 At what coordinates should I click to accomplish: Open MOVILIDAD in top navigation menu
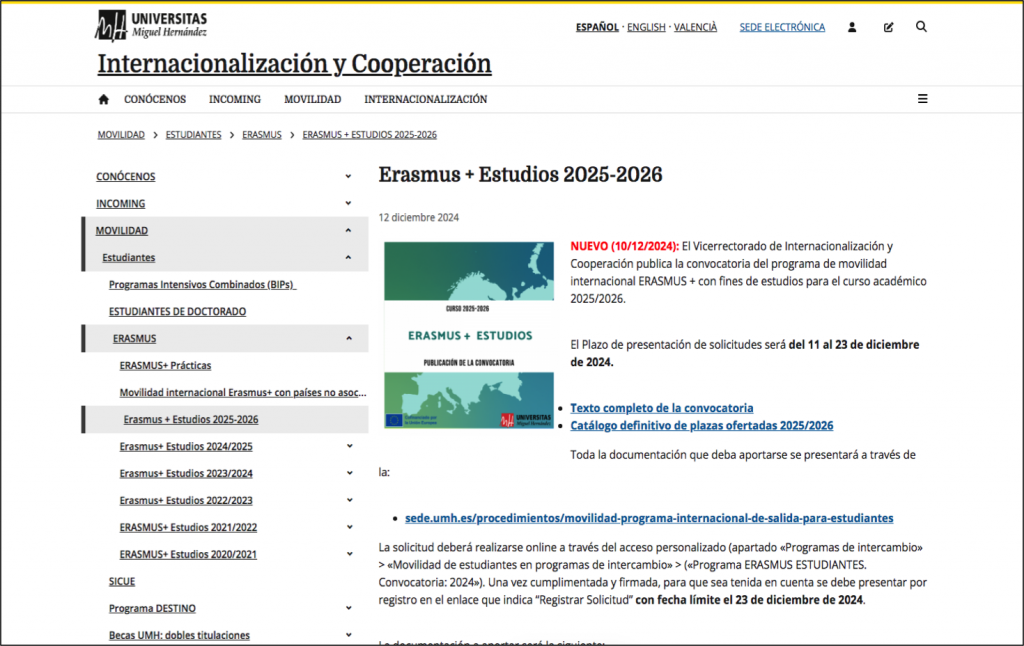click(312, 99)
